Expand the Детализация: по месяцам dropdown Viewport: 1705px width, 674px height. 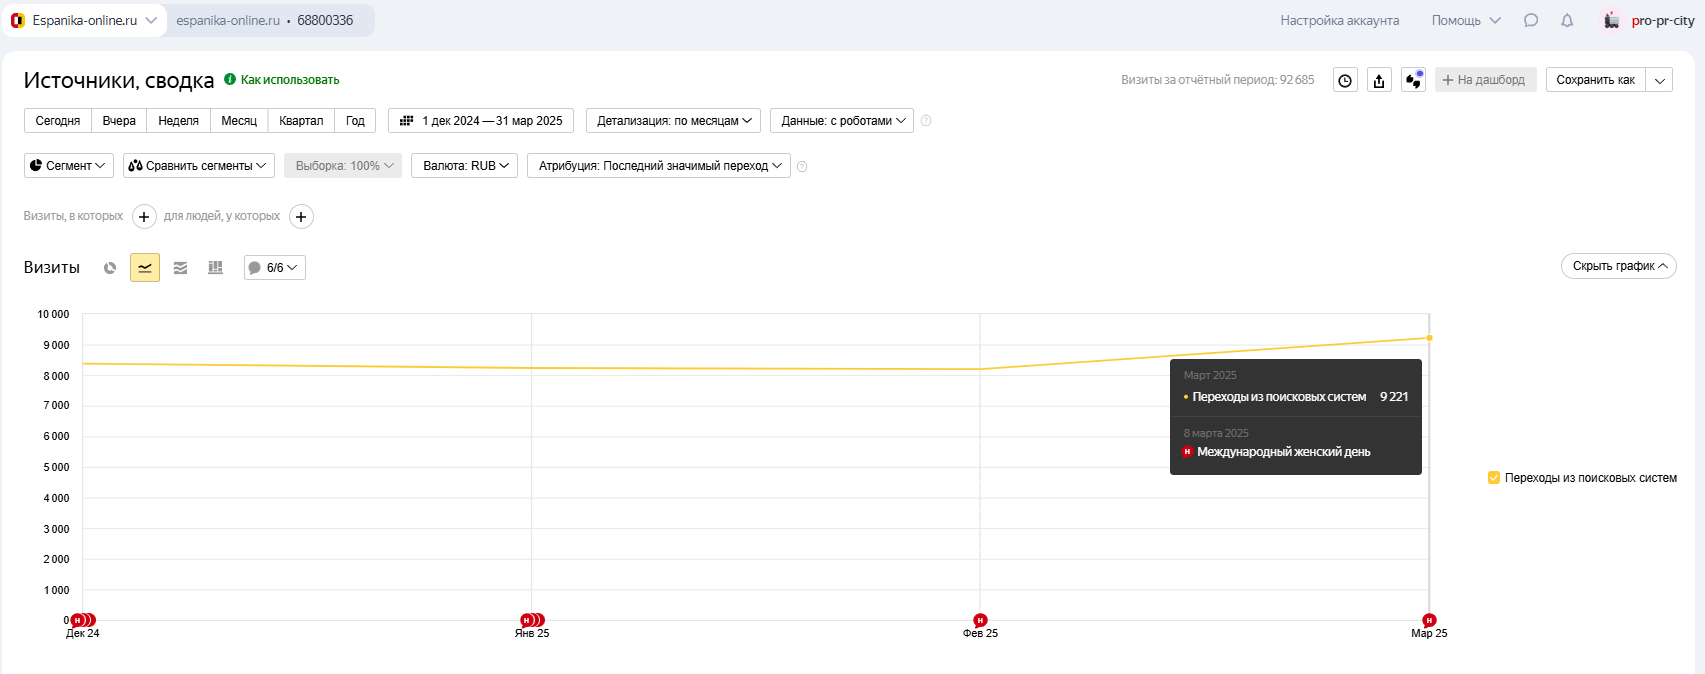(673, 121)
